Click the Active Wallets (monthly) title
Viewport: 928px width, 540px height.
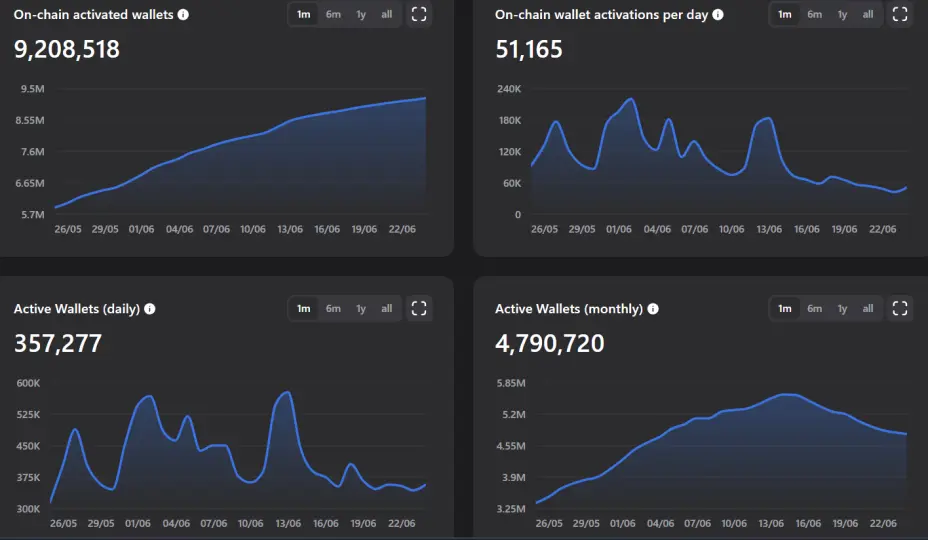pyautogui.click(x=569, y=309)
